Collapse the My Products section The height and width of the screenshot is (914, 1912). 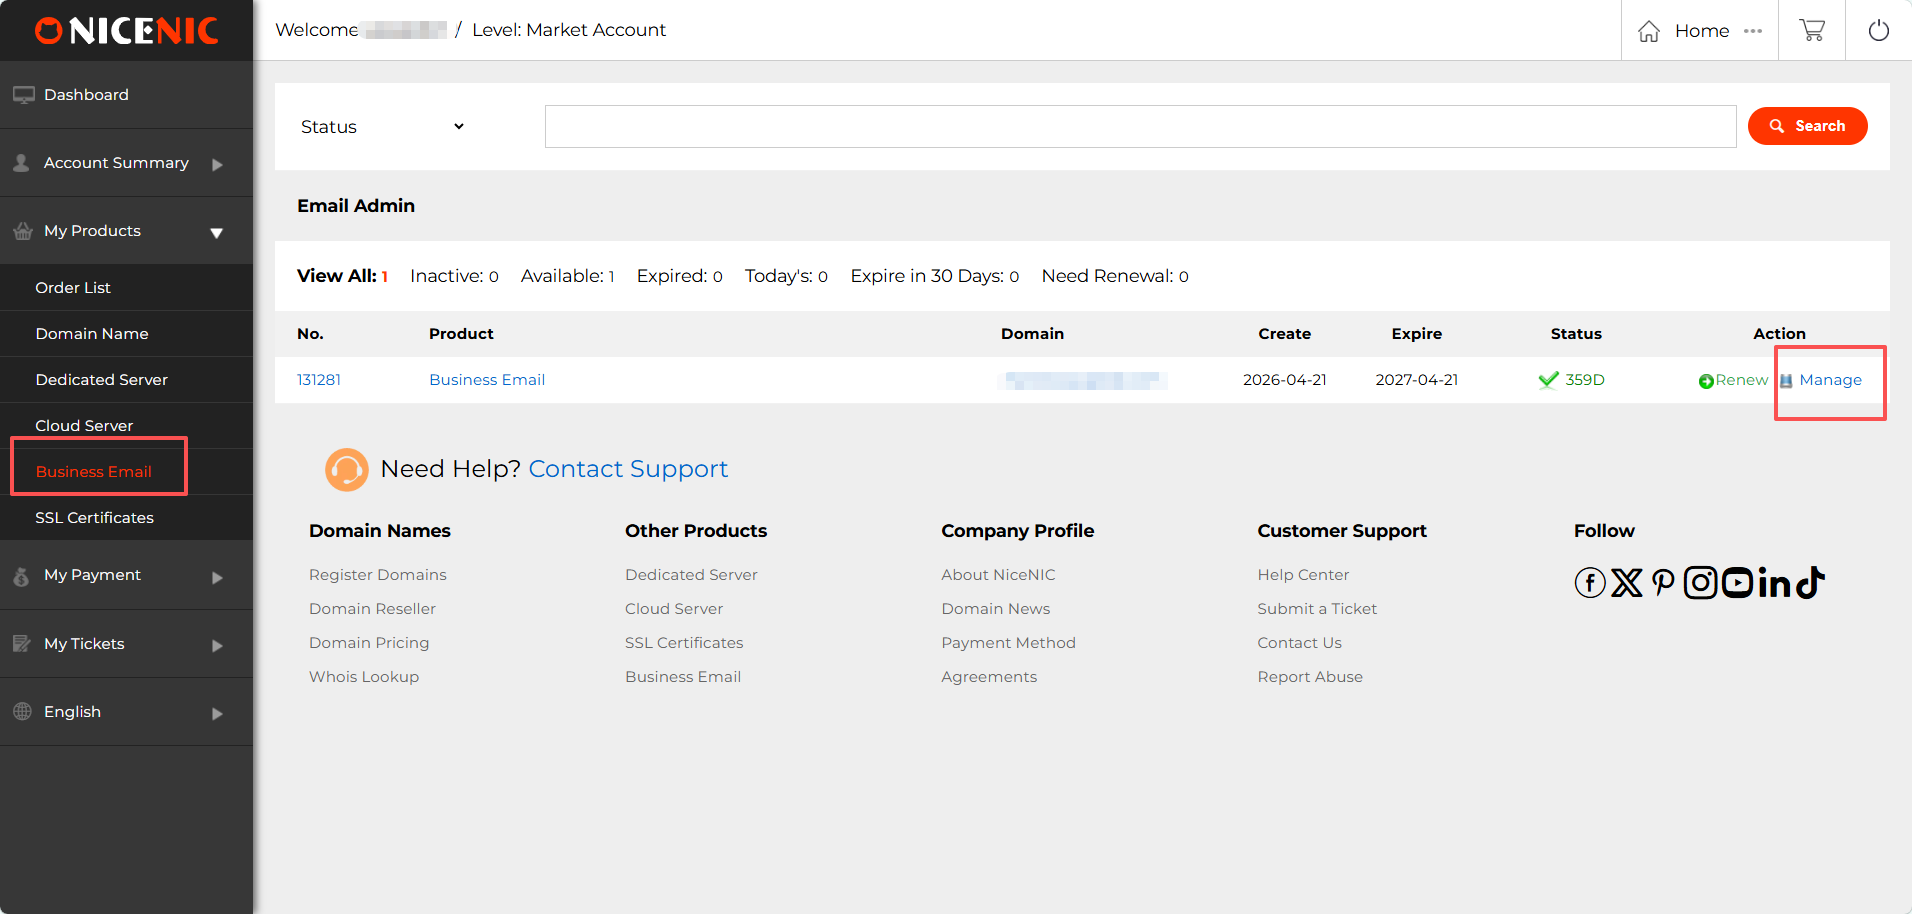pyautogui.click(x=126, y=231)
